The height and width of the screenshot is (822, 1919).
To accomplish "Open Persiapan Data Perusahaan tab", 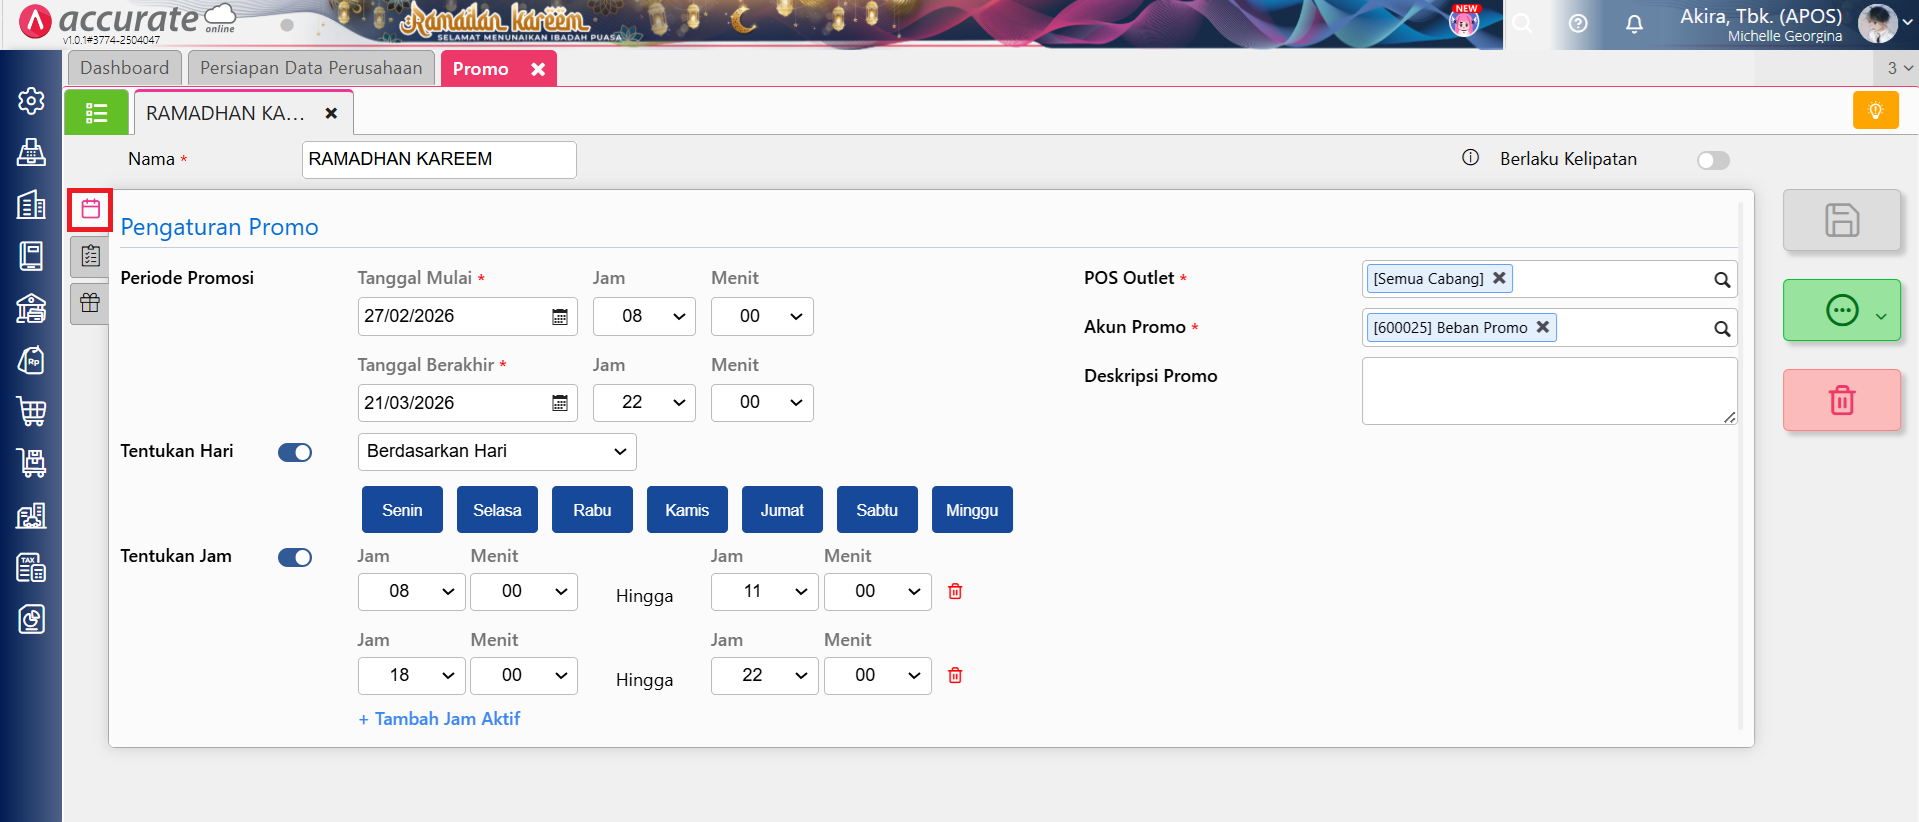I will [x=311, y=68].
